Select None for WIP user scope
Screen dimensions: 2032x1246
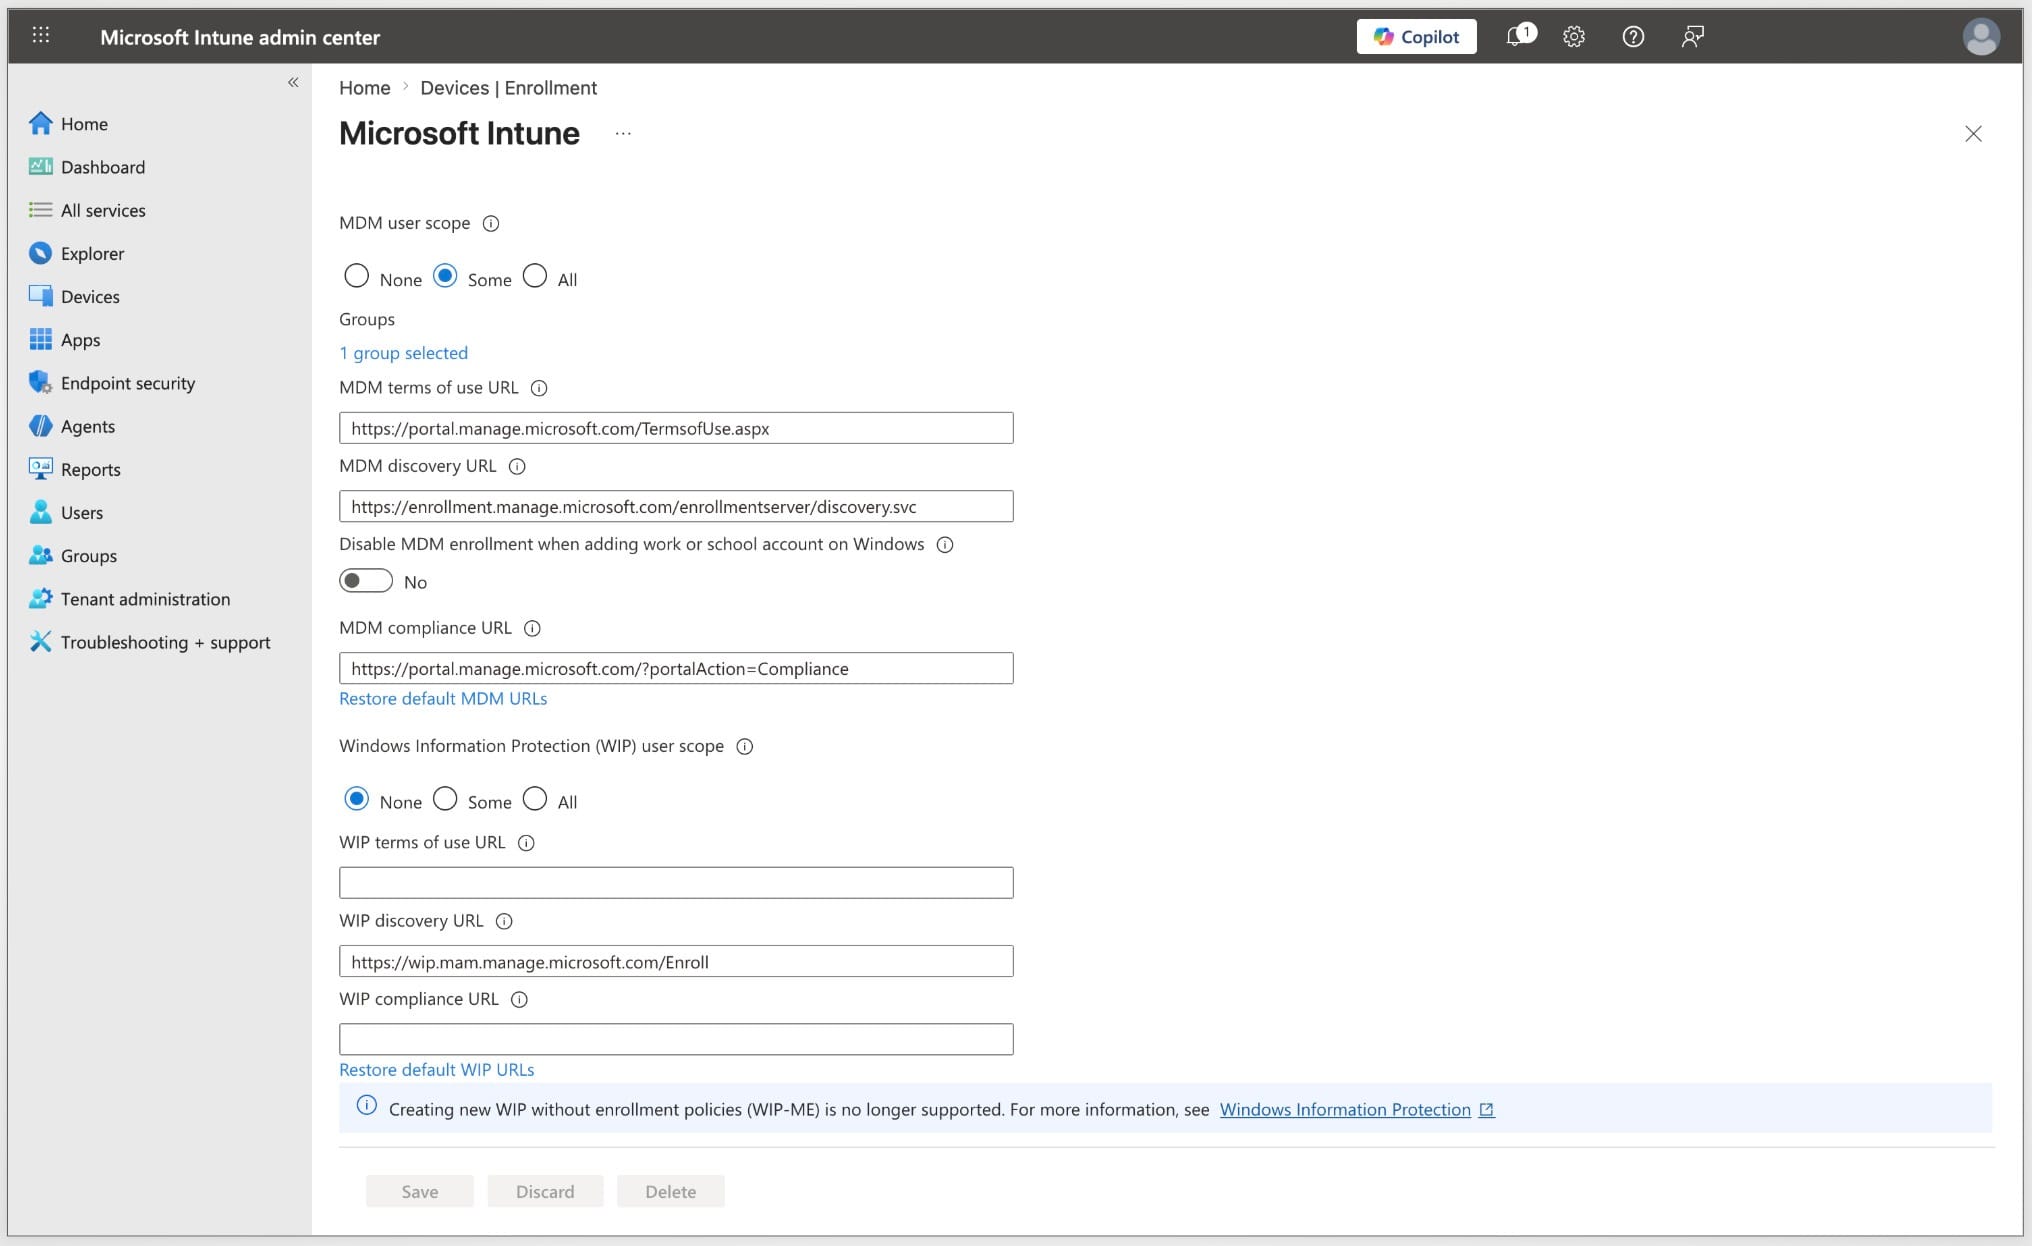pos(357,799)
